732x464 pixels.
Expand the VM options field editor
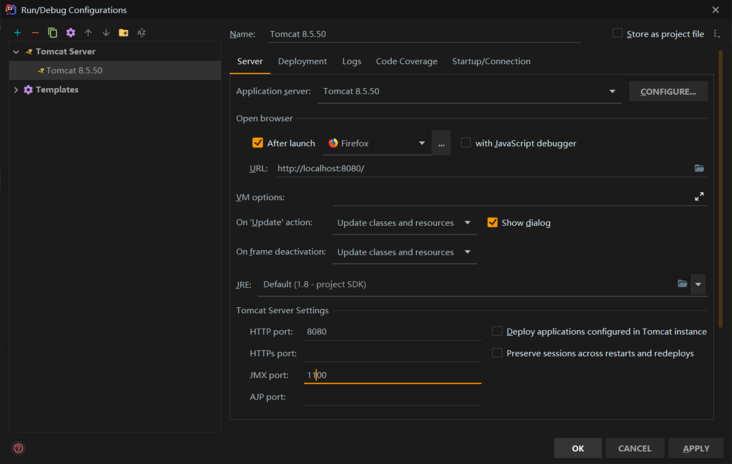click(x=699, y=197)
